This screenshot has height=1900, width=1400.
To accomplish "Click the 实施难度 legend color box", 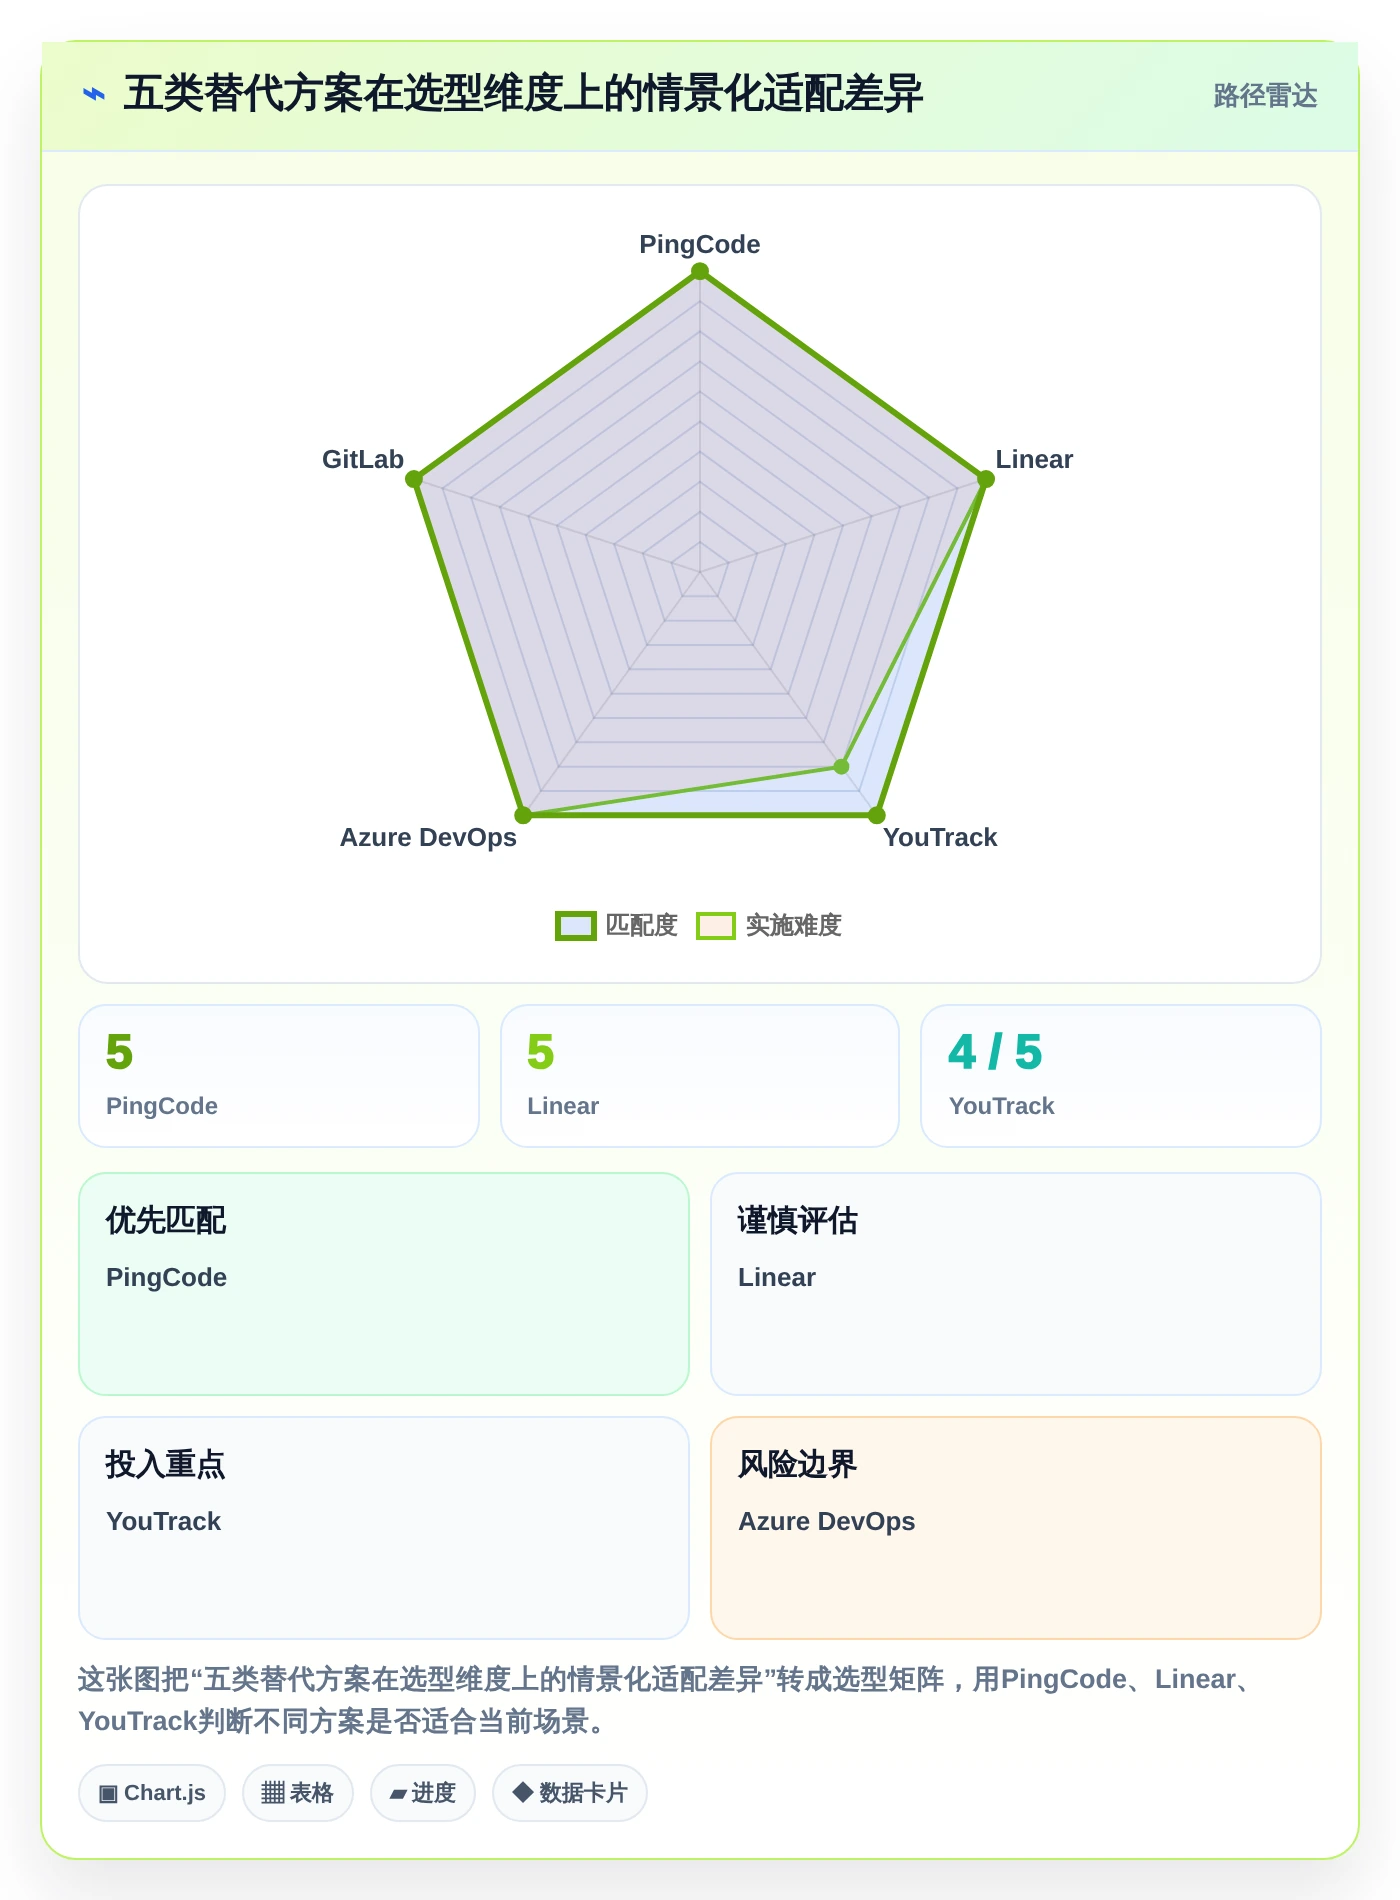I will pos(716,926).
